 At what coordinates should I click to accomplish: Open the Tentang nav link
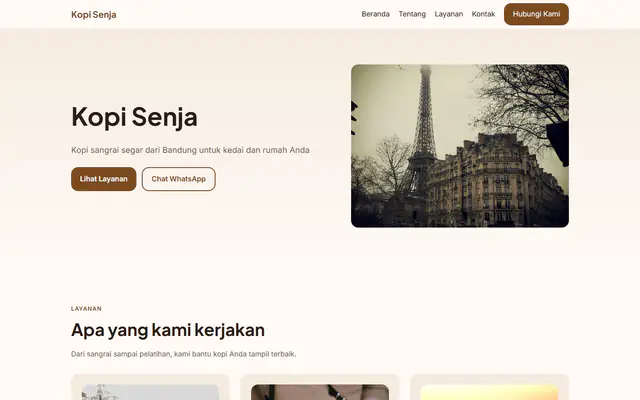pyautogui.click(x=412, y=14)
